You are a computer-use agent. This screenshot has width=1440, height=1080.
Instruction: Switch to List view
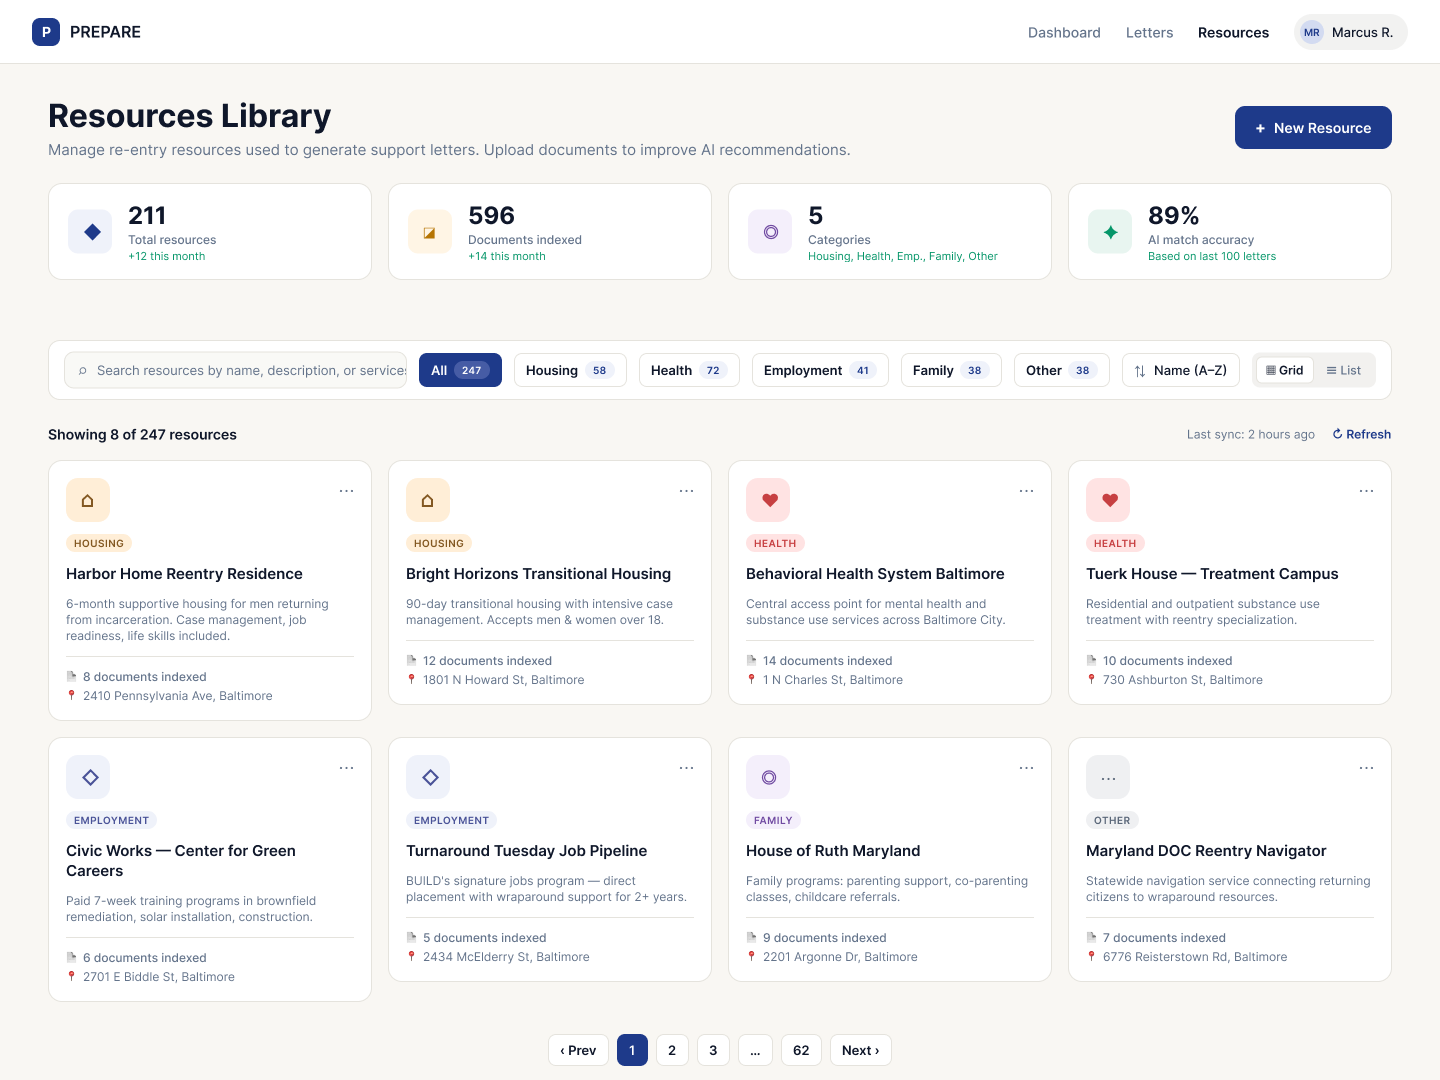pos(1343,370)
